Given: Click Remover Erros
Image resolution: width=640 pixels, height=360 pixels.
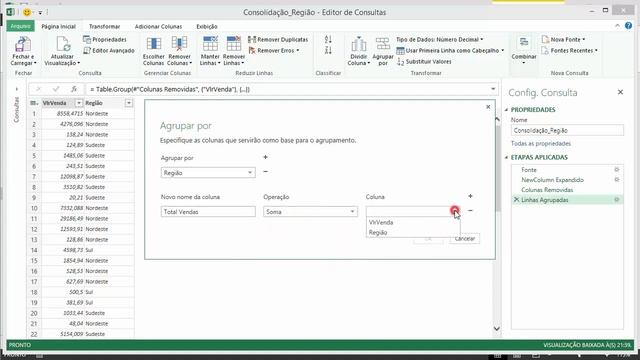Looking at the screenshot, I should (273, 51).
